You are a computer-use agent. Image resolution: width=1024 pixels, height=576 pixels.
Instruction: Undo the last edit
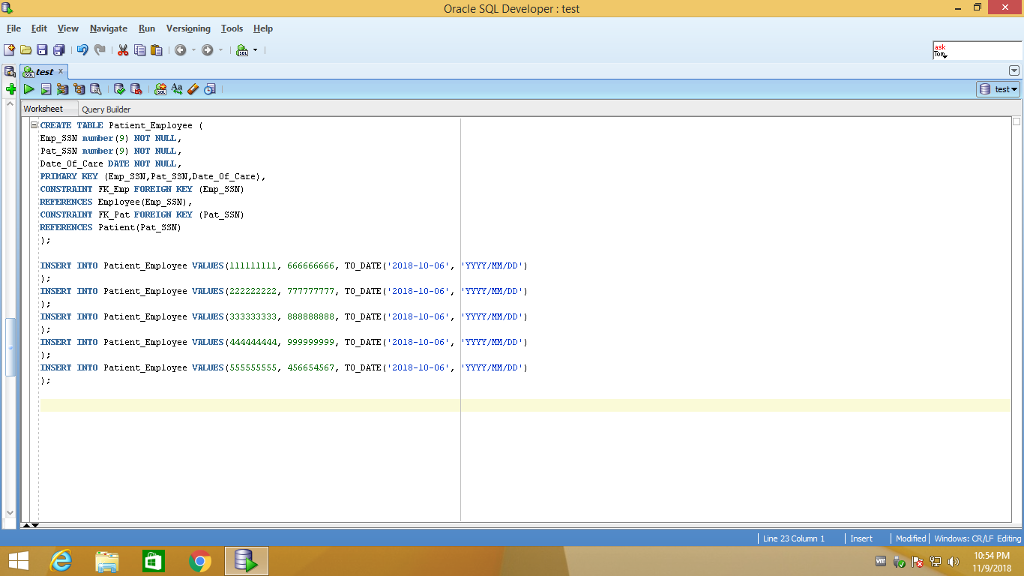coord(82,50)
